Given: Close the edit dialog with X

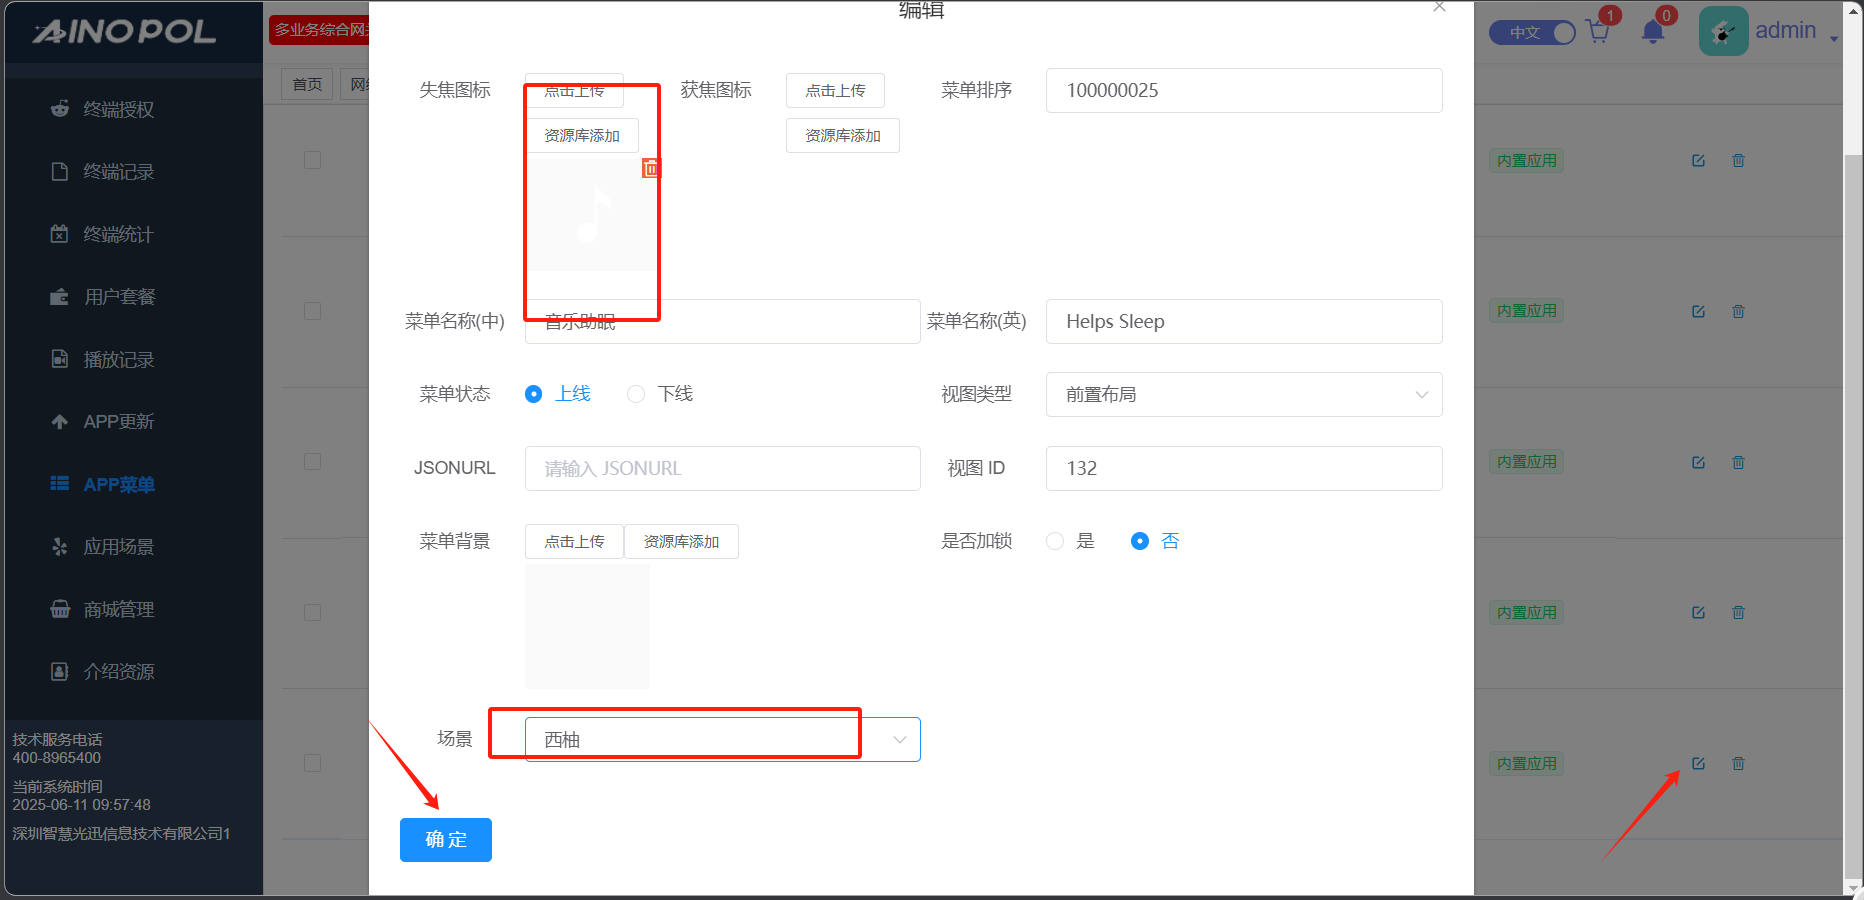Looking at the screenshot, I should point(1439,8).
